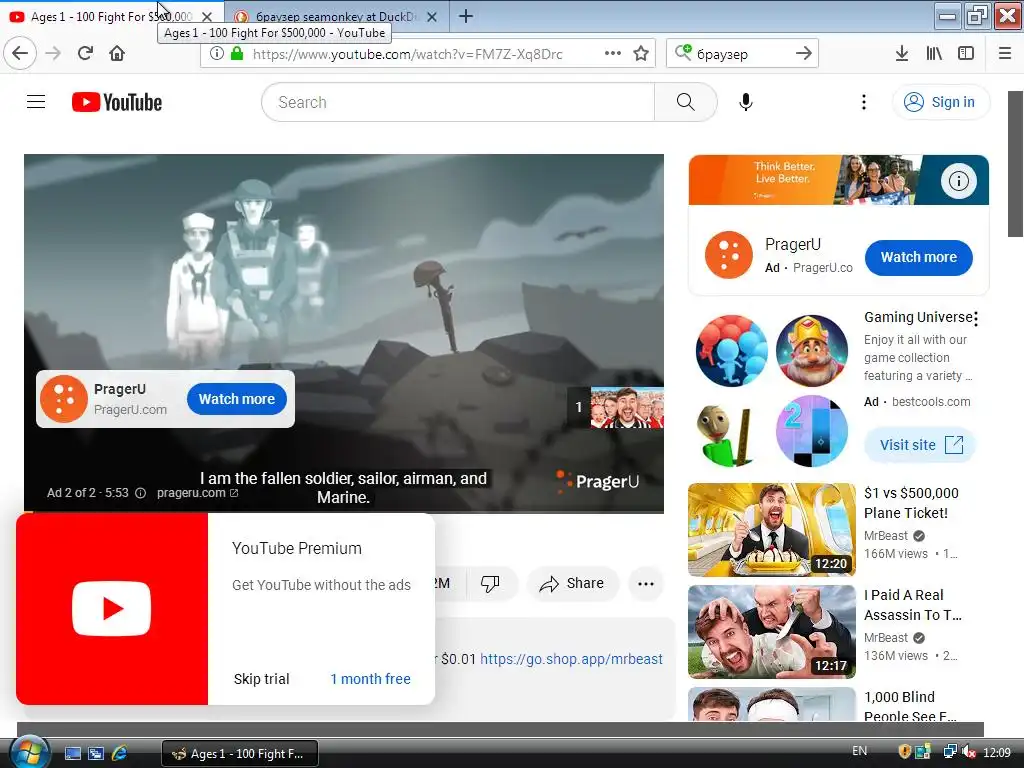Viewport: 1024px width, 768px height.
Task: Open the ad info circle on the PragerU banner
Action: (x=959, y=180)
